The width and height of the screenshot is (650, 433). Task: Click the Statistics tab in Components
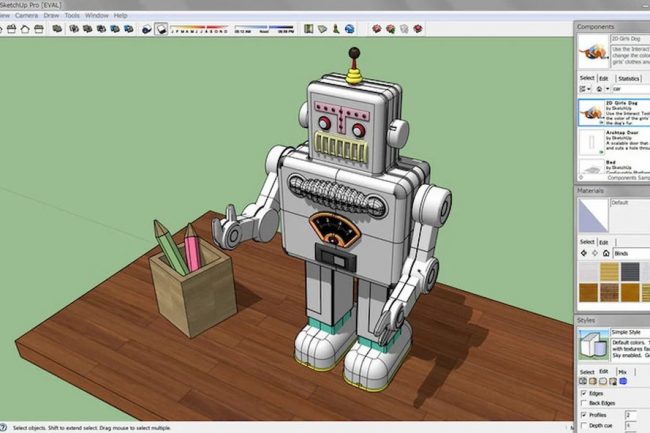[x=629, y=78]
